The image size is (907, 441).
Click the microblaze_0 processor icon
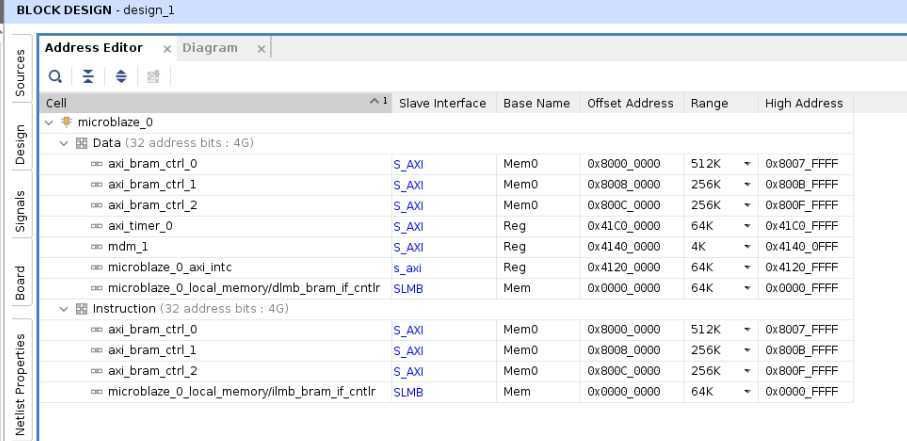[67, 122]
